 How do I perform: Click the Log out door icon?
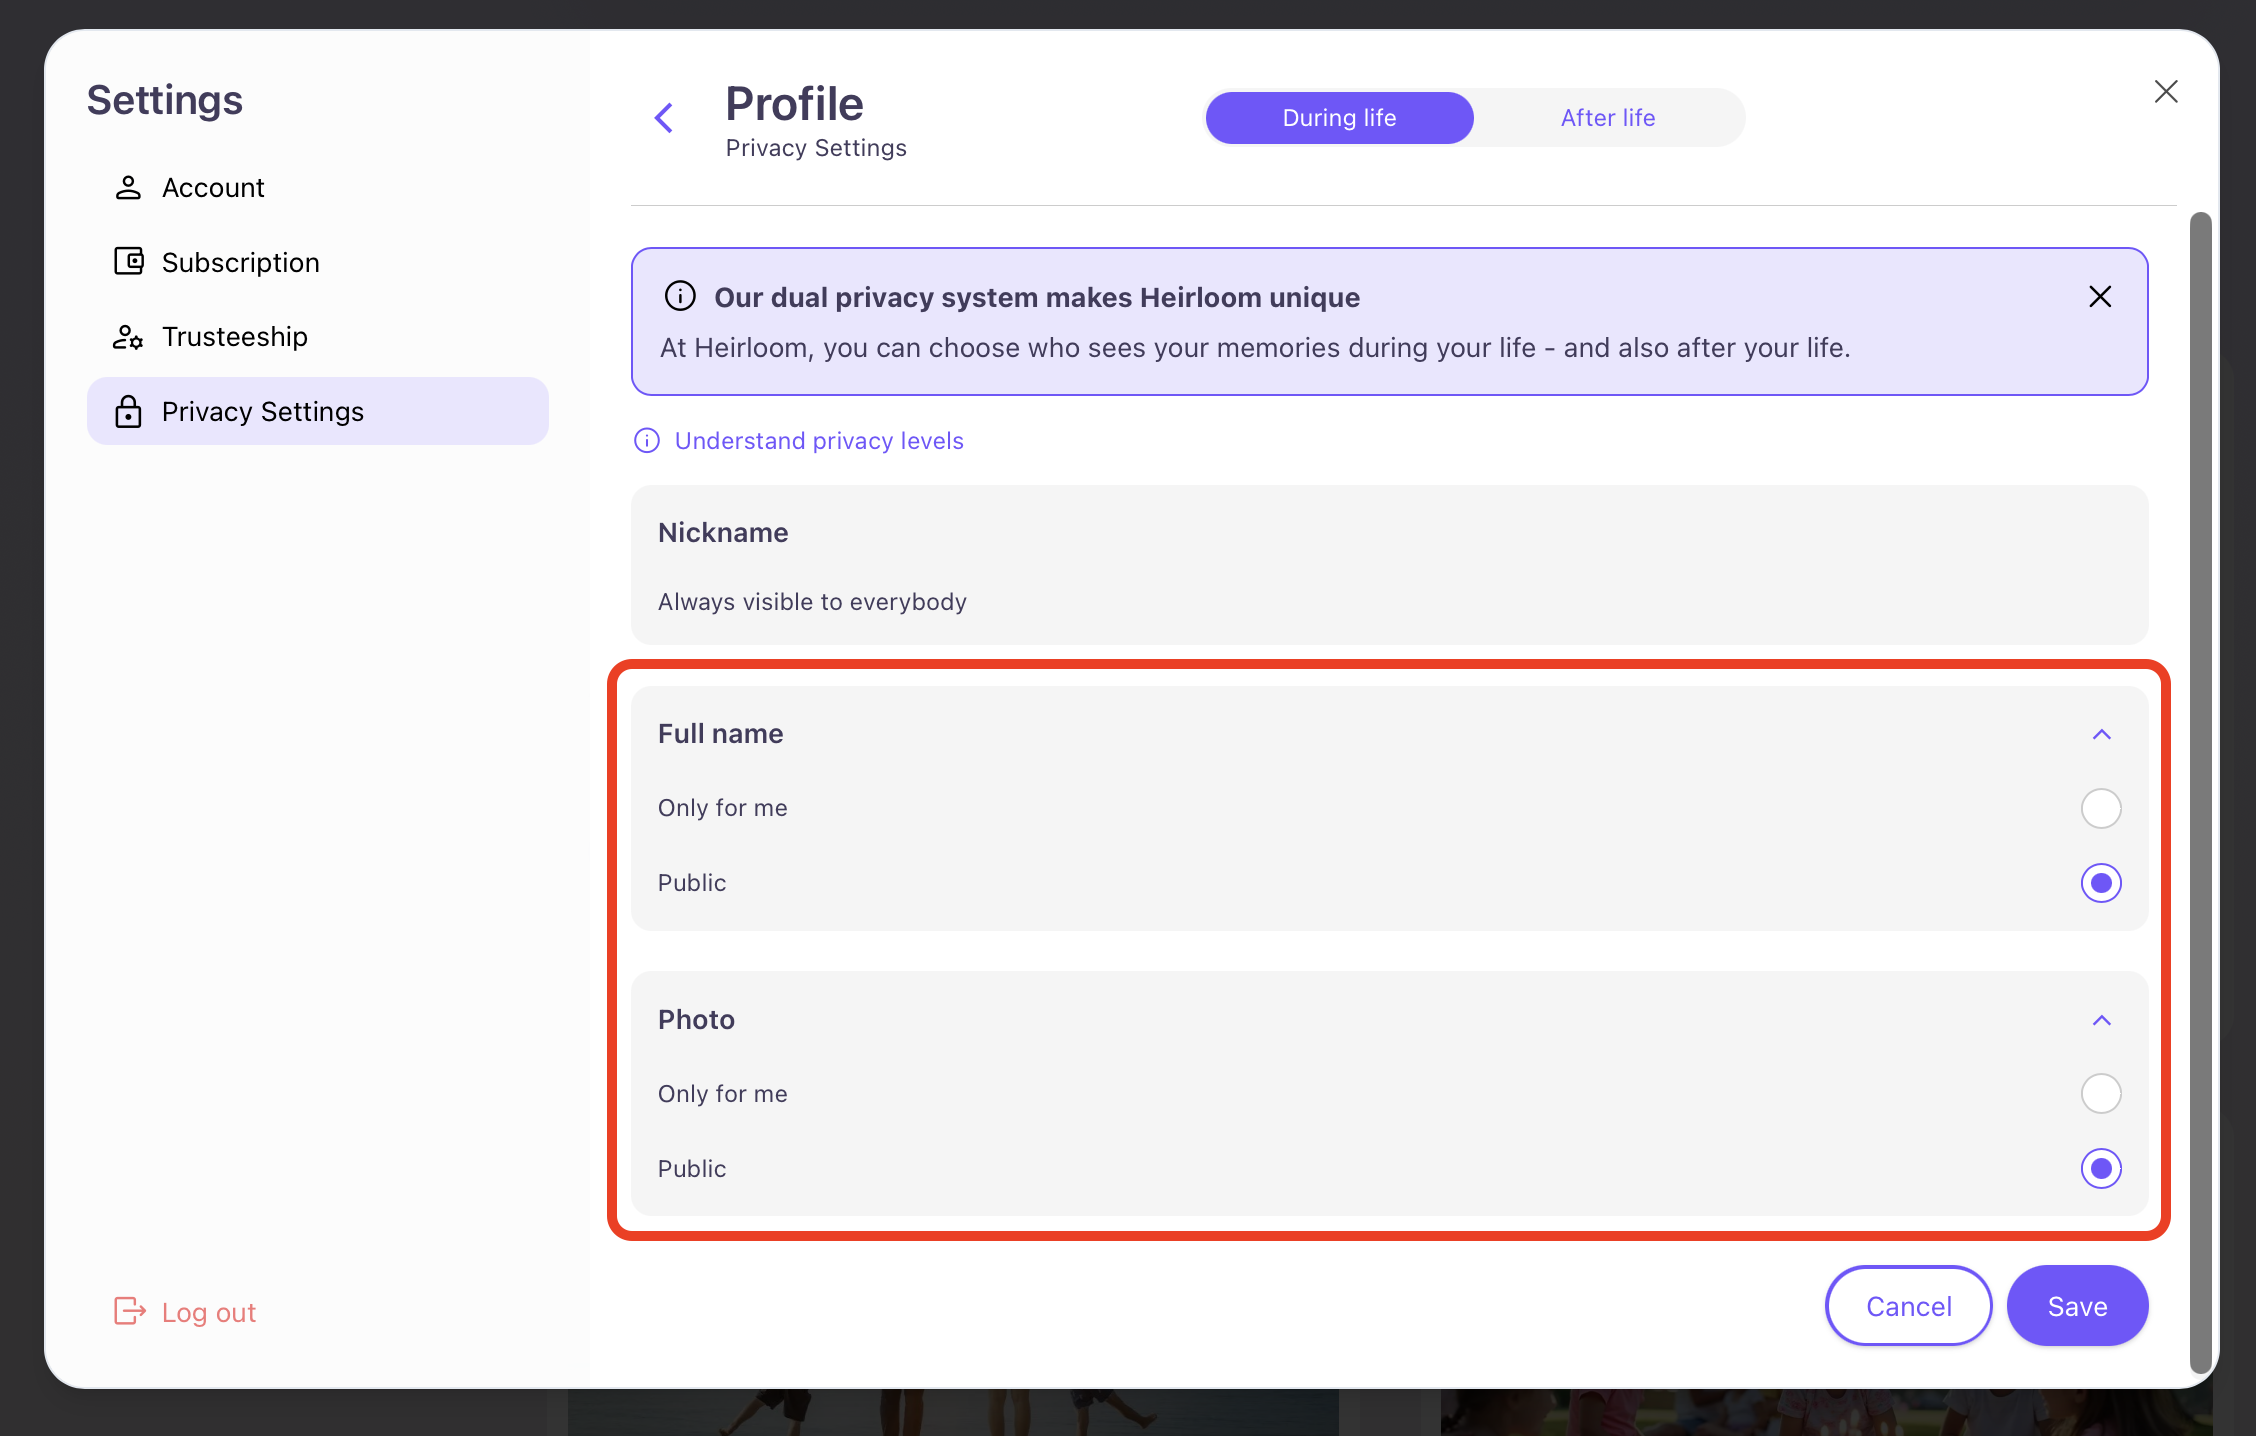tap(129, 1311)
